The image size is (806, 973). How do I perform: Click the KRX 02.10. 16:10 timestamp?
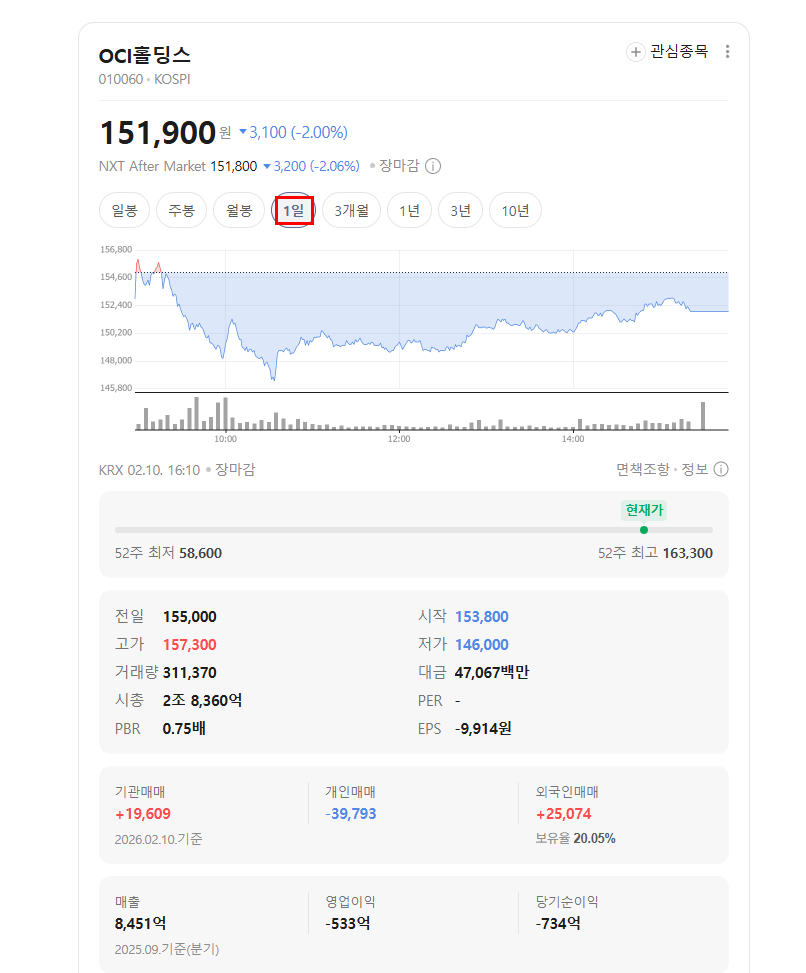coord(150,470)
